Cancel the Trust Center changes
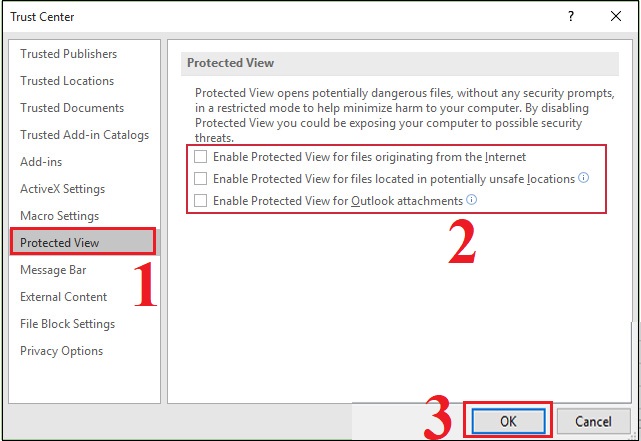 tap(593, 422)
